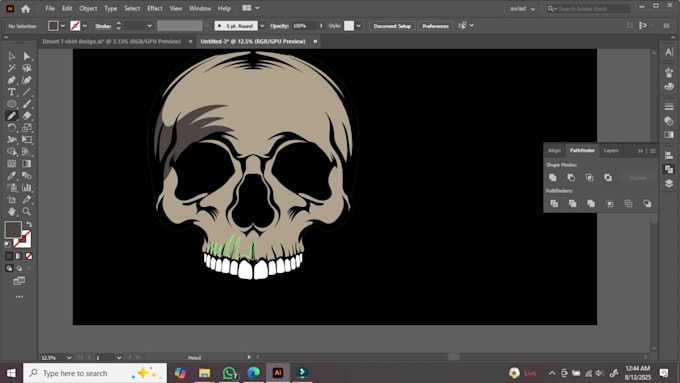Viewport: 680px width, 383px height.
Task: Switch to Layers tab in panel group
Action: coord(611,151)
